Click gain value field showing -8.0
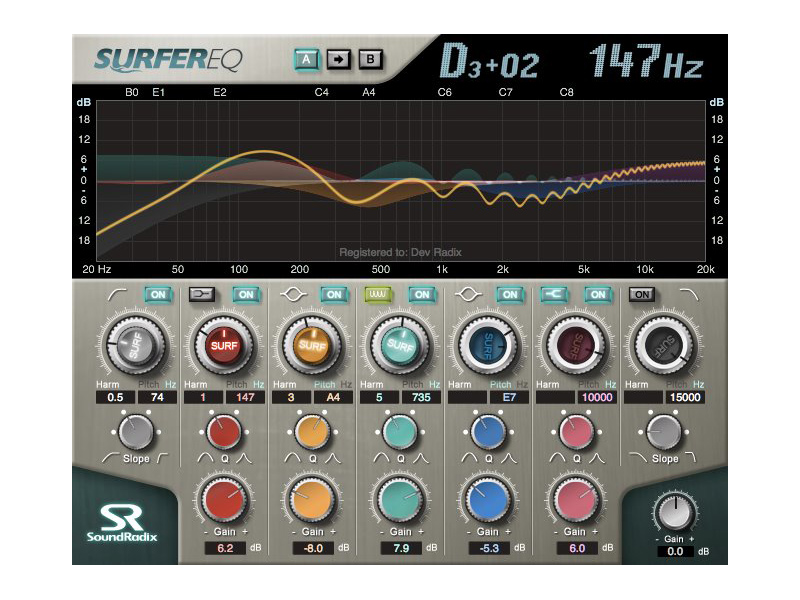This screenshot has height=600, width=800. pos(313,548)
